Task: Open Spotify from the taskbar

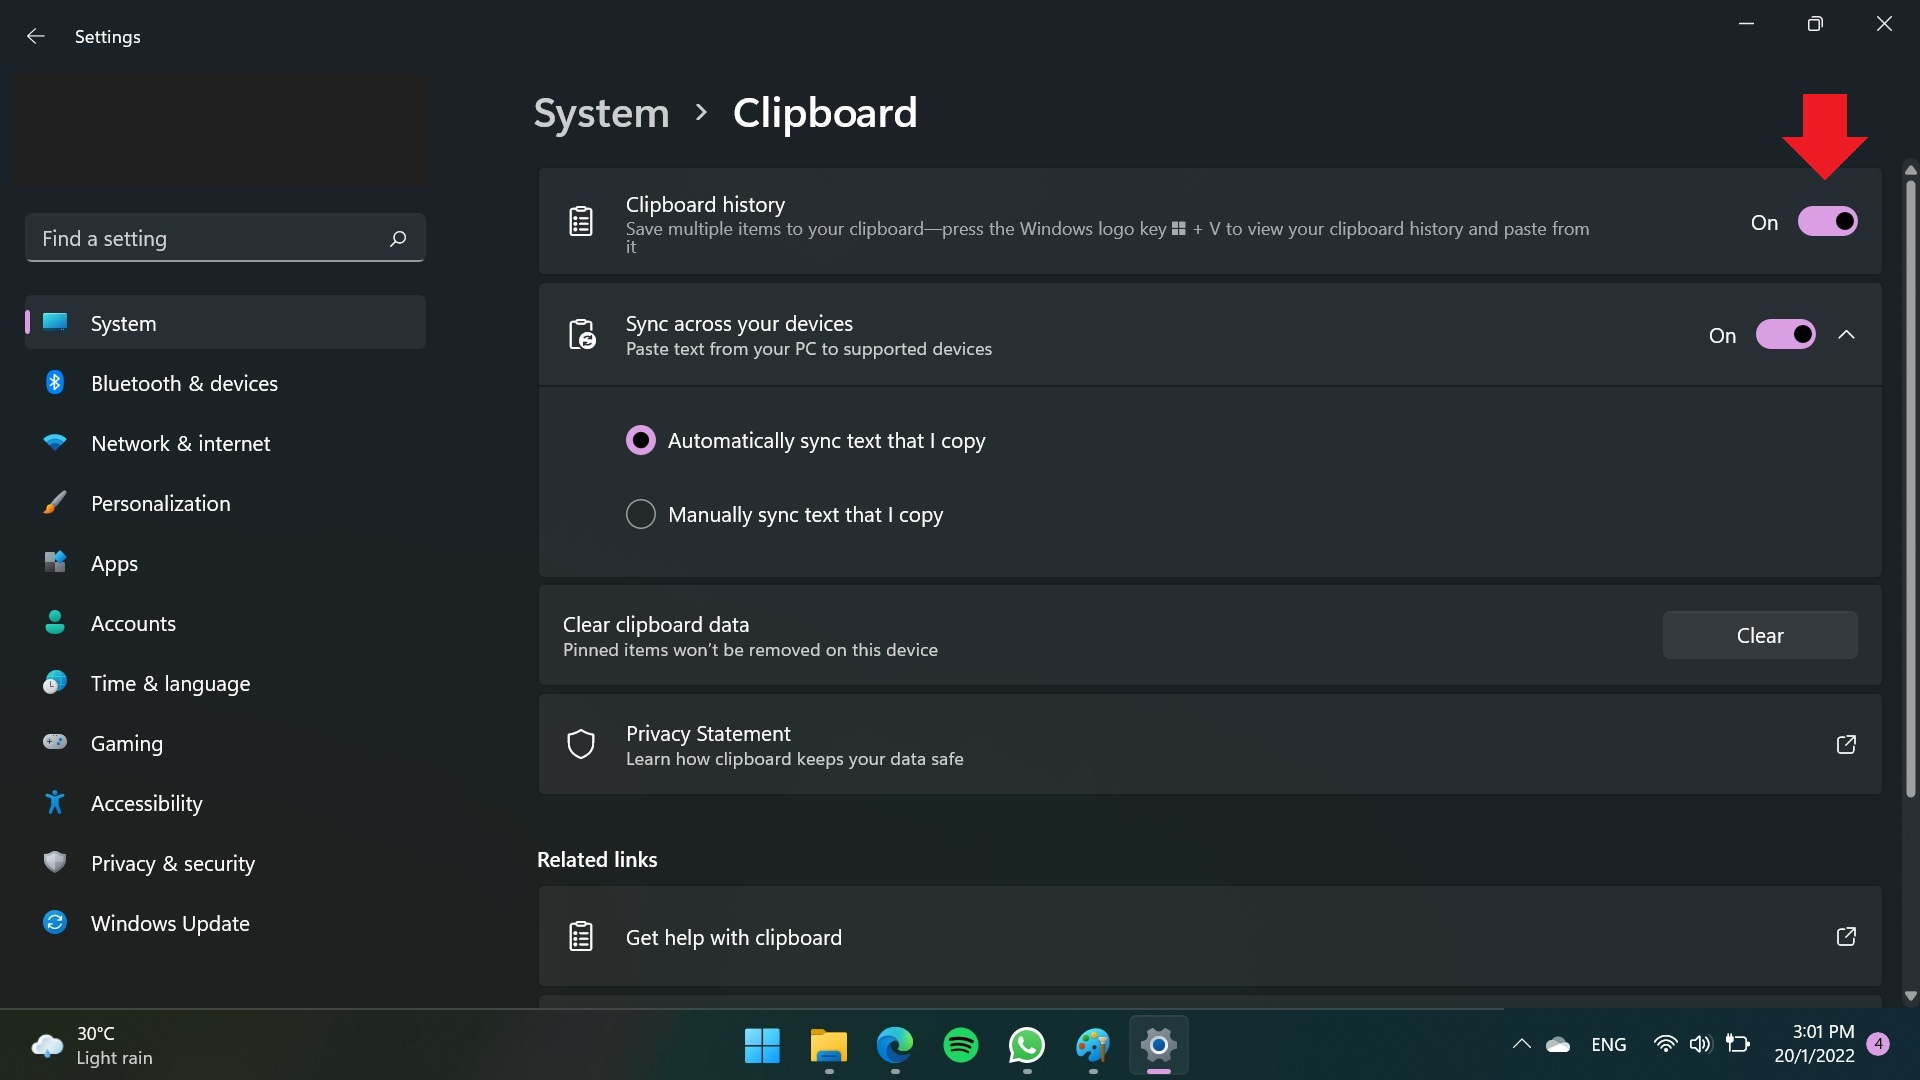Action: coord(960,1045)
